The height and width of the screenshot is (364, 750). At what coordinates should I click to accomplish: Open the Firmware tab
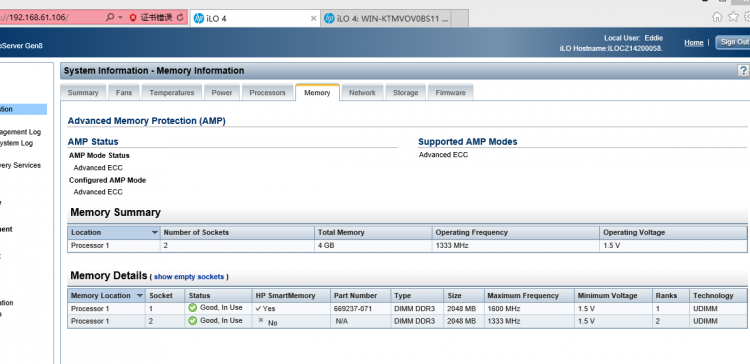450,93
